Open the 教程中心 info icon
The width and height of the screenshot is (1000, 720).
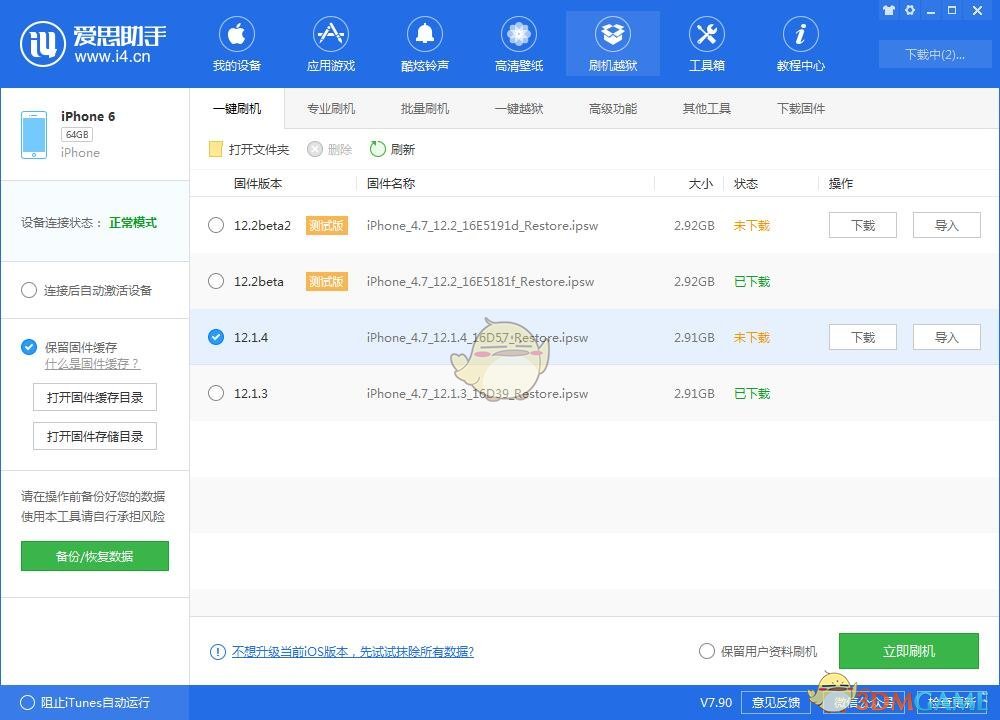[800, 36]
